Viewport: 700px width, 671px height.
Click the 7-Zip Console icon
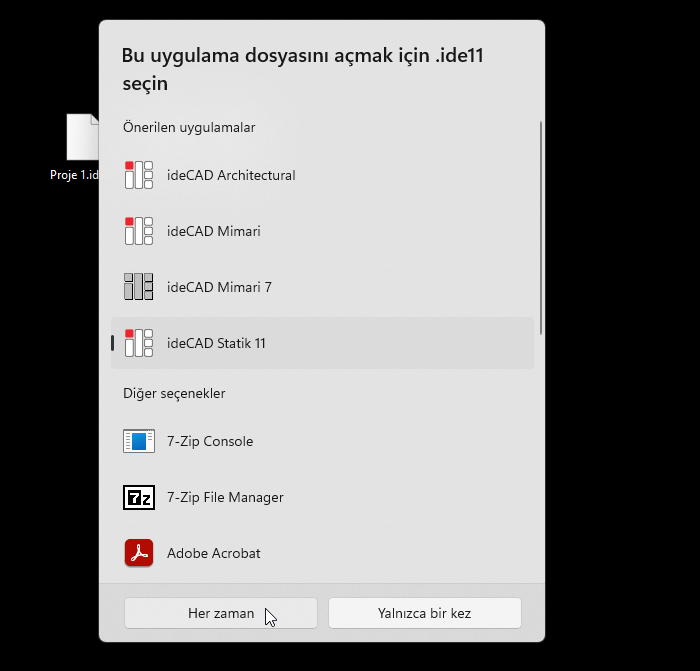point(138,441)
